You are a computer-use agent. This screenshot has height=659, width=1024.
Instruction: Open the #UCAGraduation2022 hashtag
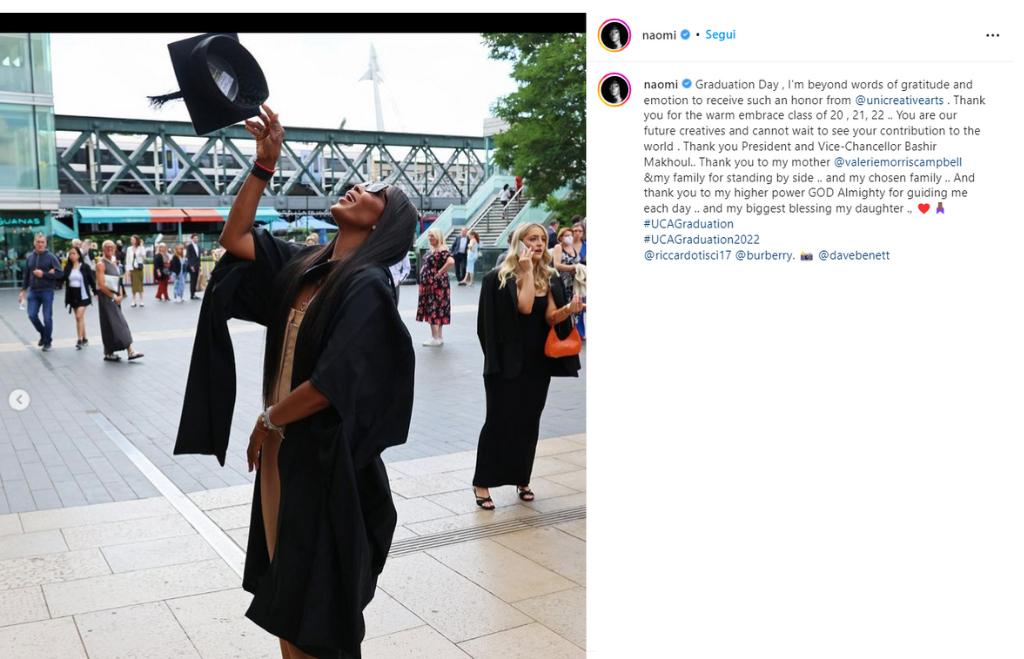(701, 240)
